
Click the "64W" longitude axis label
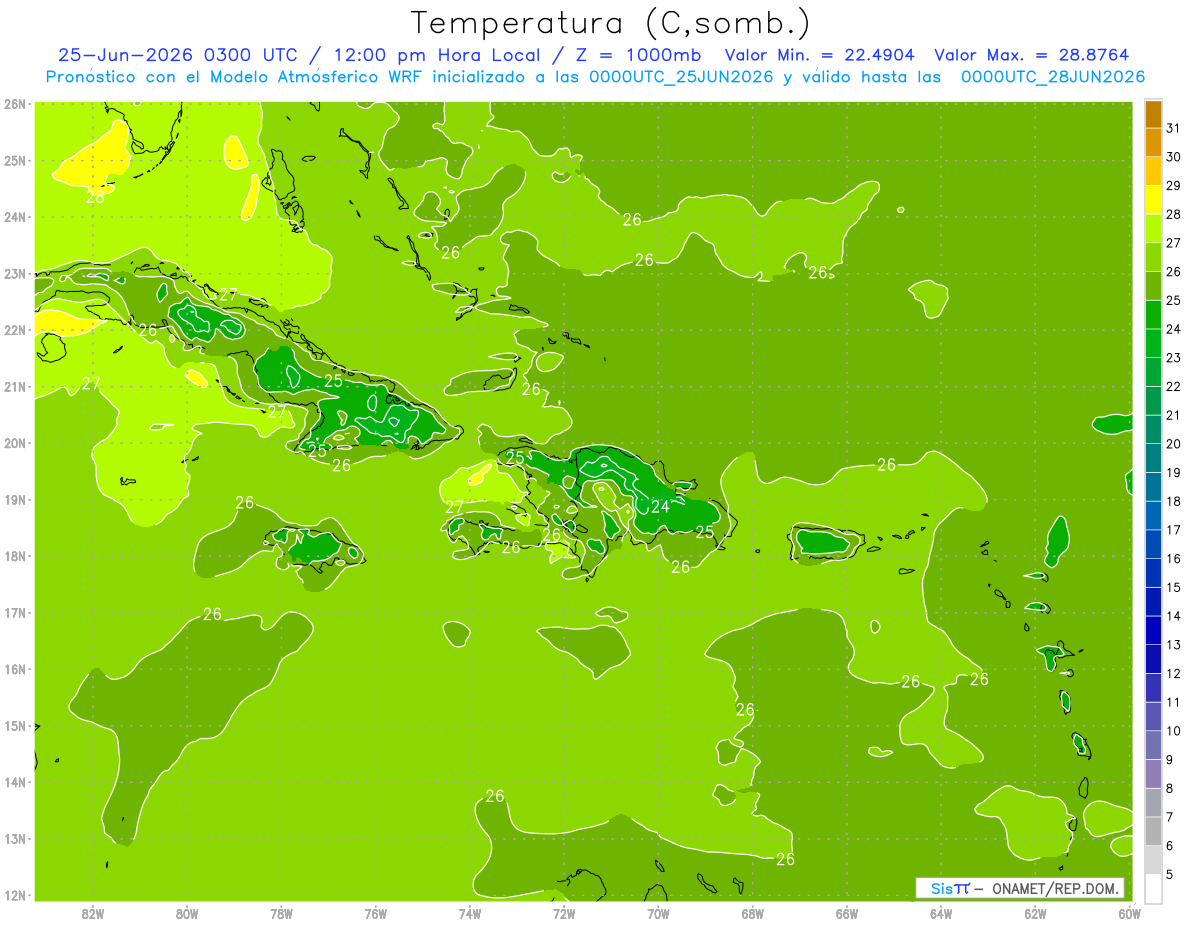[941, 912]
